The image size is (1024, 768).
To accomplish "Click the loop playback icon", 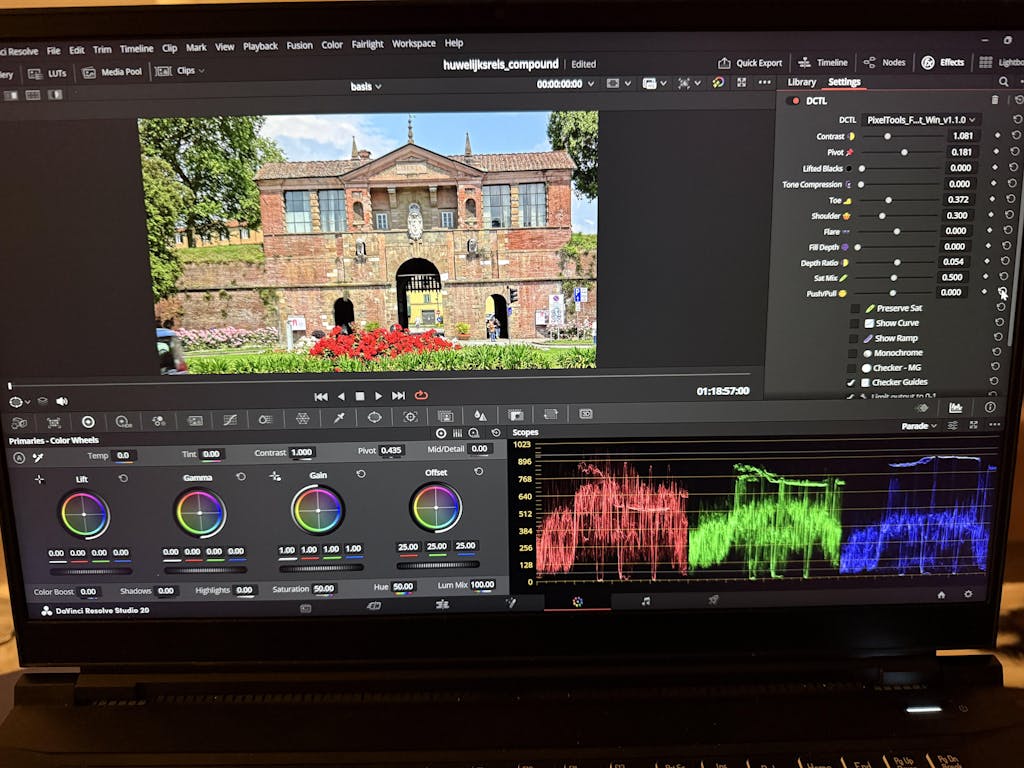I will (x=421, y=396).
